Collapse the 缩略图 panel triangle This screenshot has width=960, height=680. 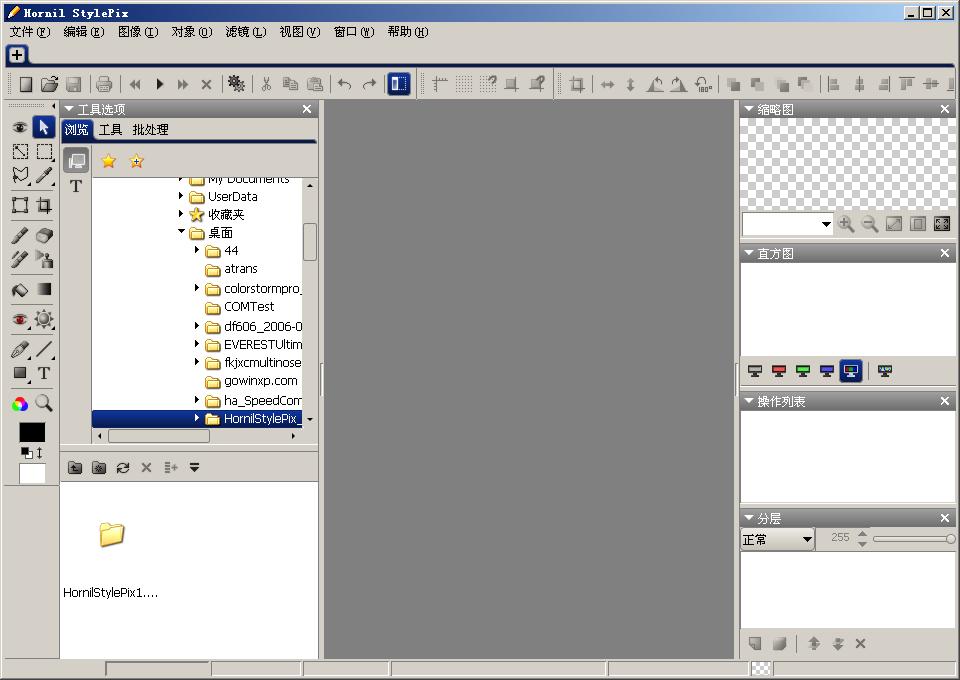tap(748, 109)
